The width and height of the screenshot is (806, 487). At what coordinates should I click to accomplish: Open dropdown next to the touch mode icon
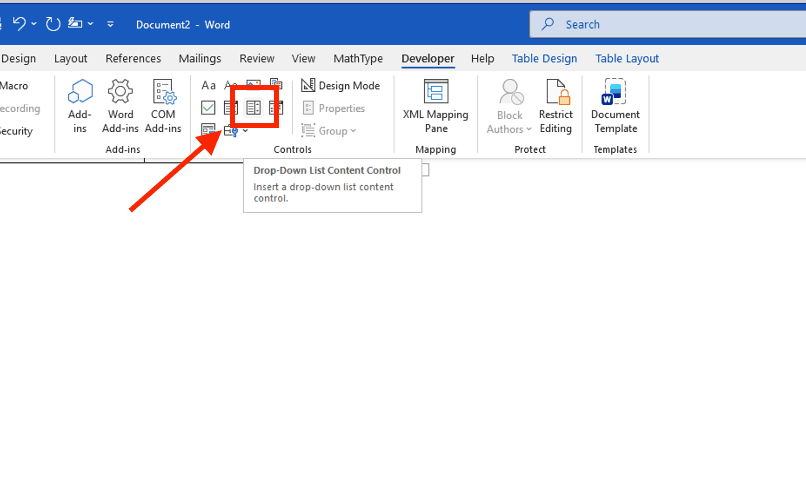tap(90, 24)
